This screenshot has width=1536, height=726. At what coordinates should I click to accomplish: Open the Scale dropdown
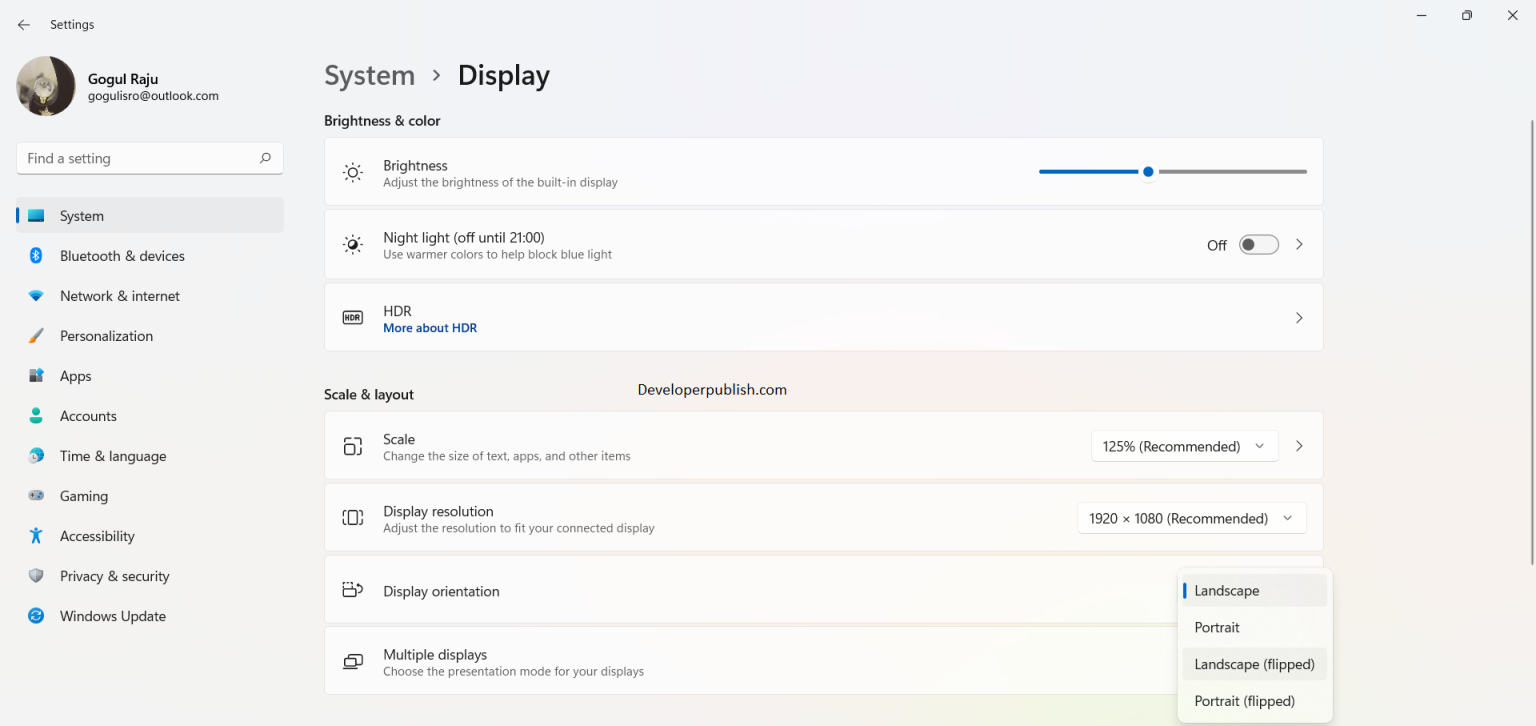pos(1184,445)
